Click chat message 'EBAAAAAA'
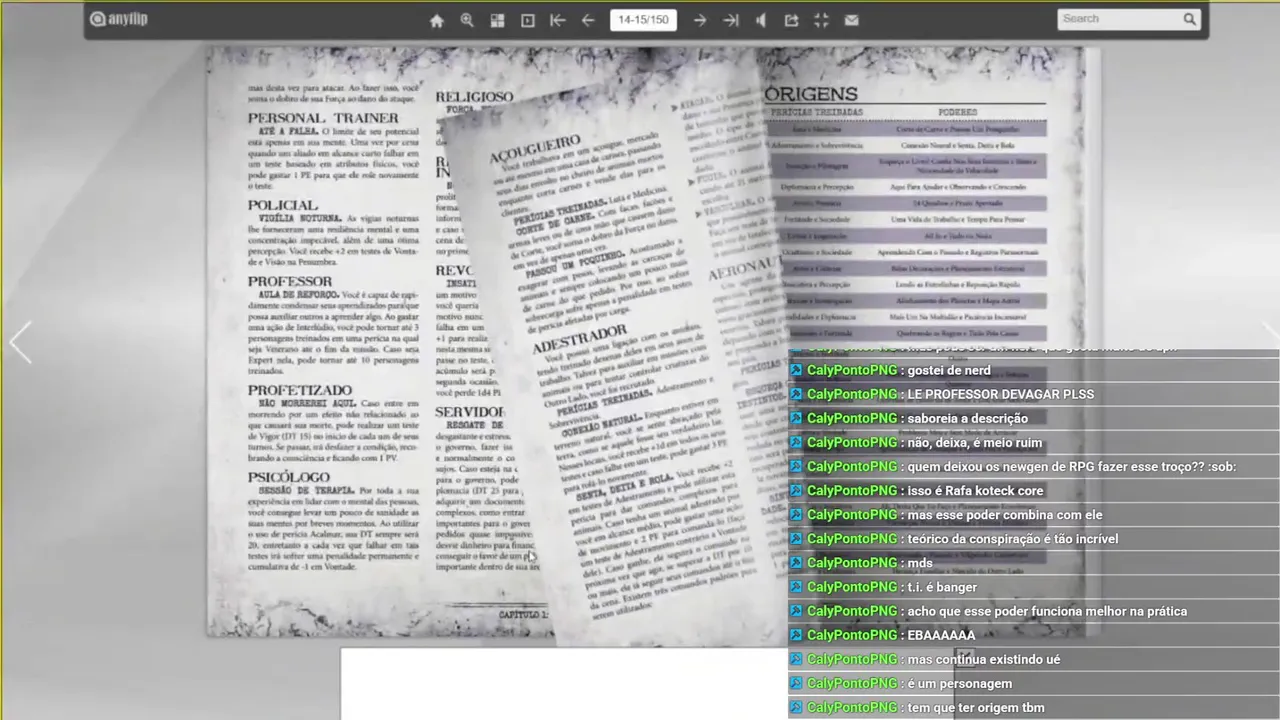1280x720 pixels. point(941,634)
